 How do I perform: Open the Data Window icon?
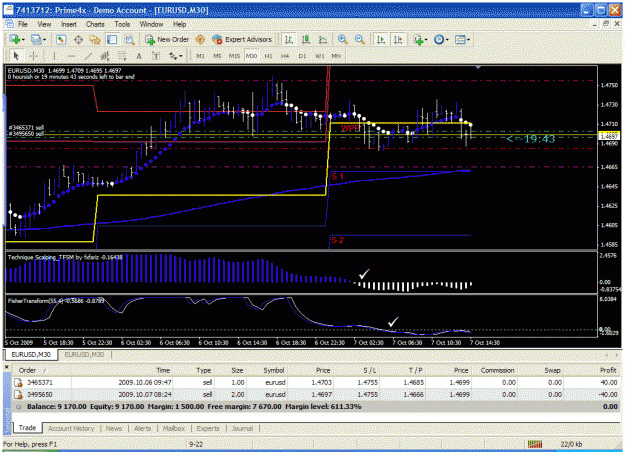pyautogui.click(x=78, y=39)
